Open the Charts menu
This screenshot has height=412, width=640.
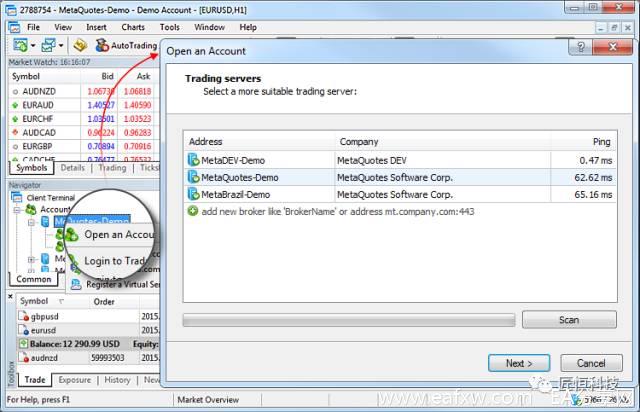[133, 27]
